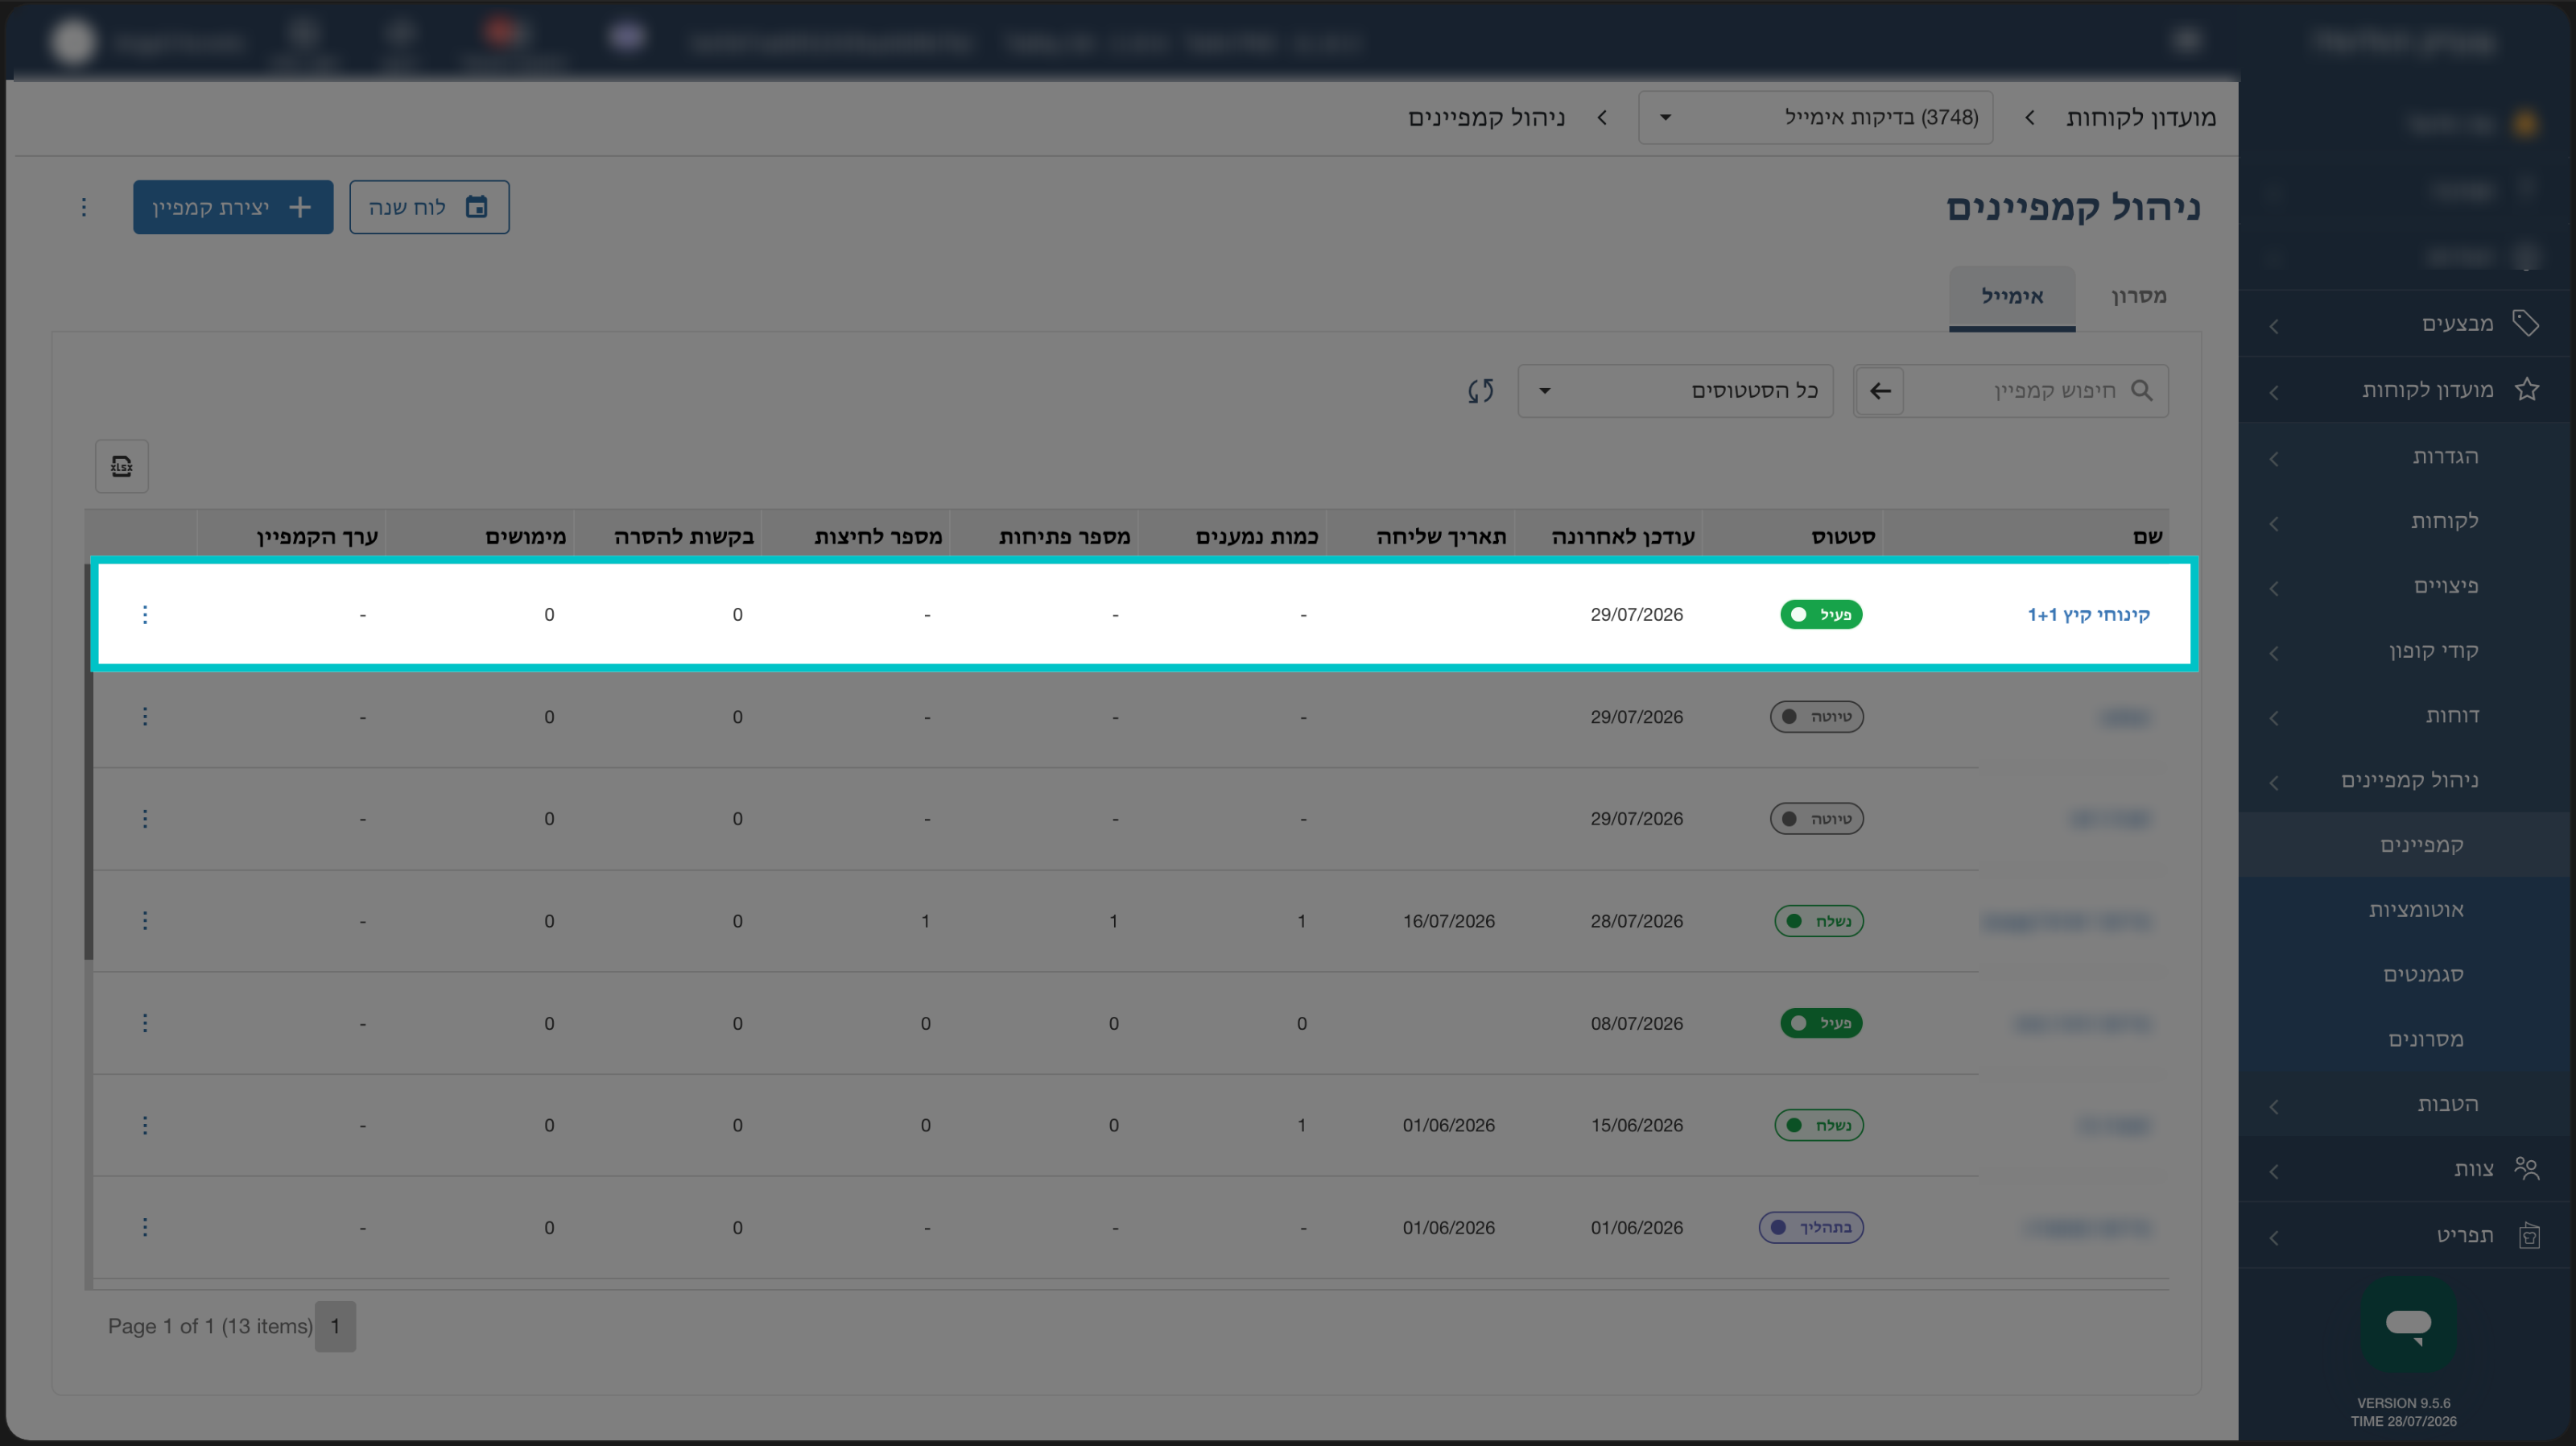2576x1446 pixels.
Task: Click the menu icon next to תפריט
Action: tap(2529, 1236)
